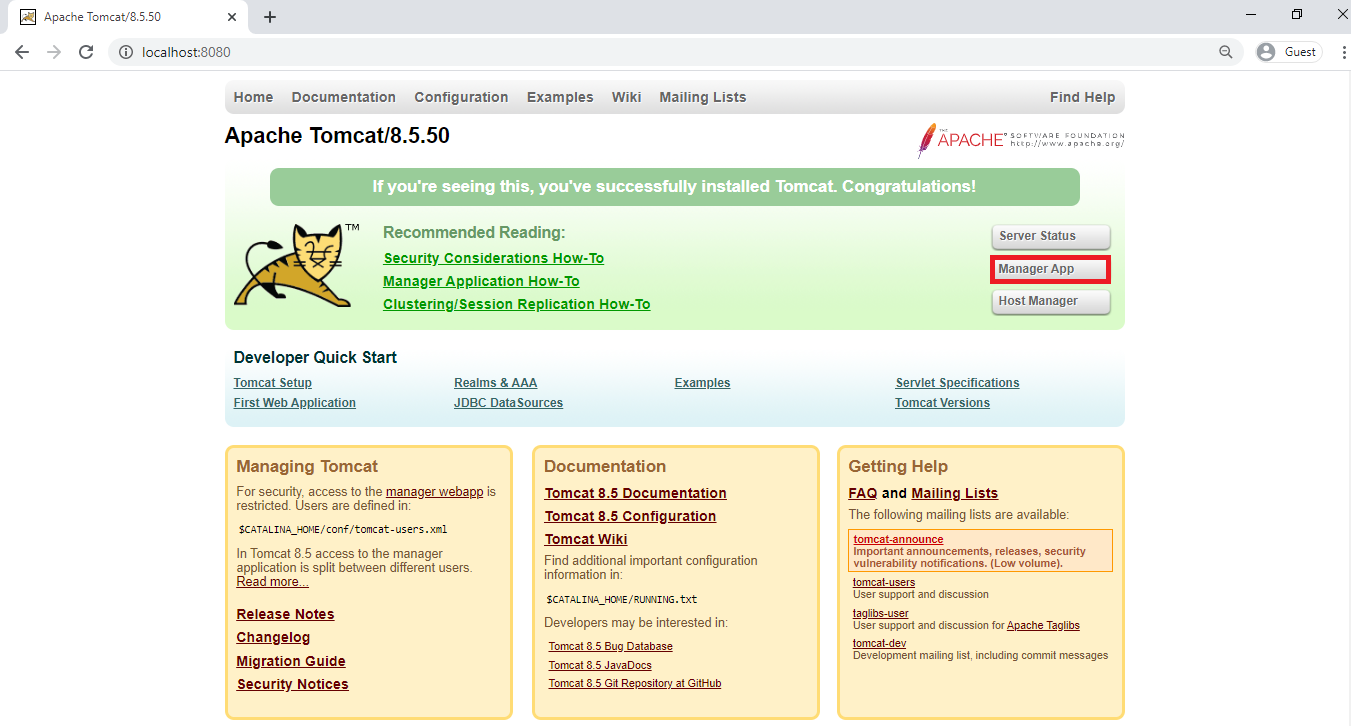Viewport: 1351px width, 726px height.
Task: Click the browser back arrow
Action: [22, 52]
